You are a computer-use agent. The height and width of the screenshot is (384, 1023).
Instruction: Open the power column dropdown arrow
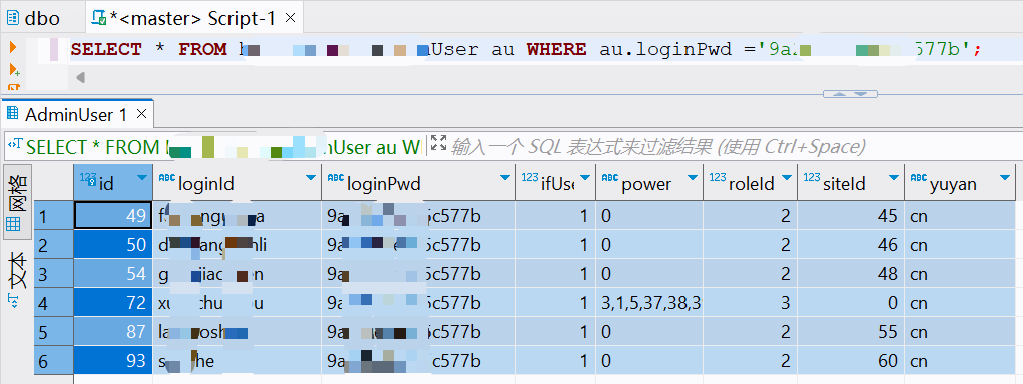[692, 177]
